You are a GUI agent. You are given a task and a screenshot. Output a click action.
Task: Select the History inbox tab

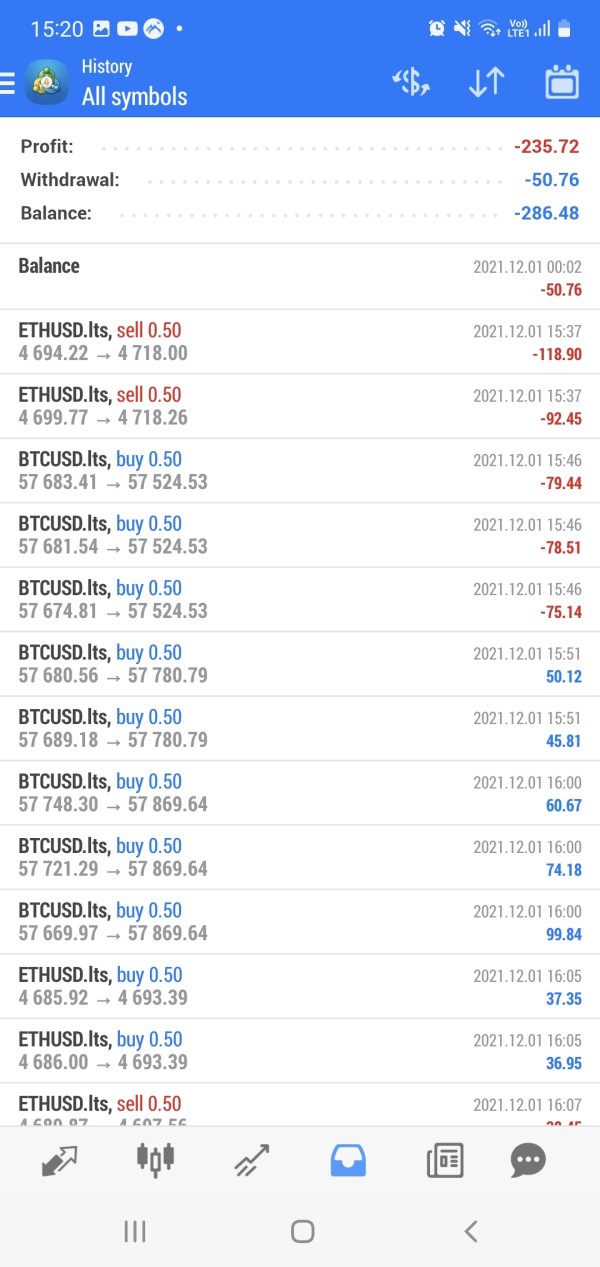pos(348,1160)
